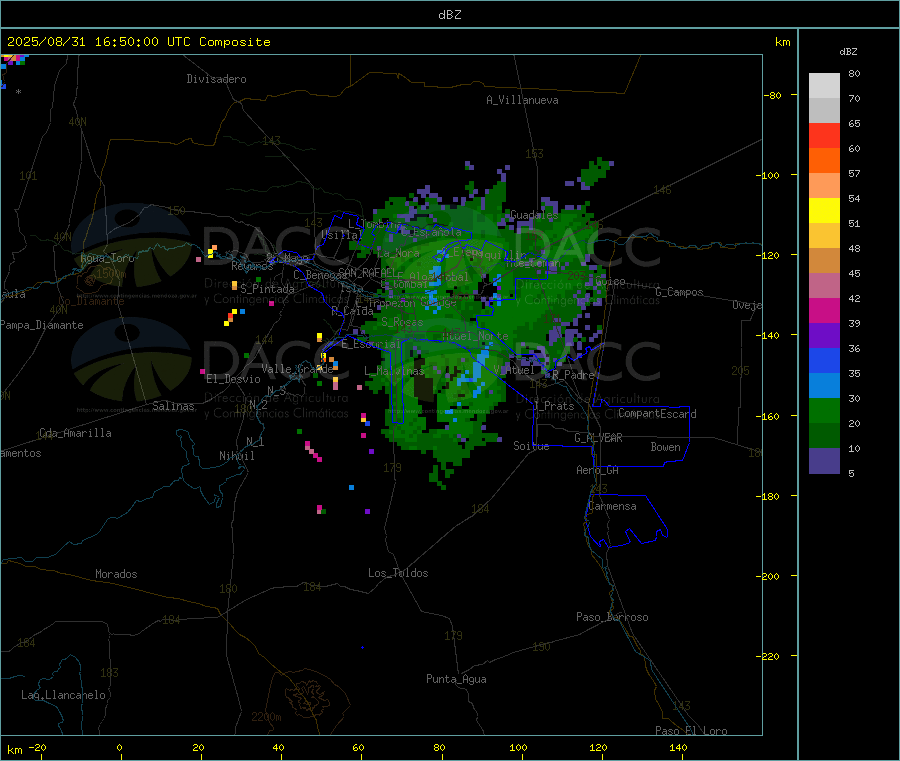Pick the light gray 80 dBZ legend swatch
Viewport: 900px width, 761px height.
[824, 86]
